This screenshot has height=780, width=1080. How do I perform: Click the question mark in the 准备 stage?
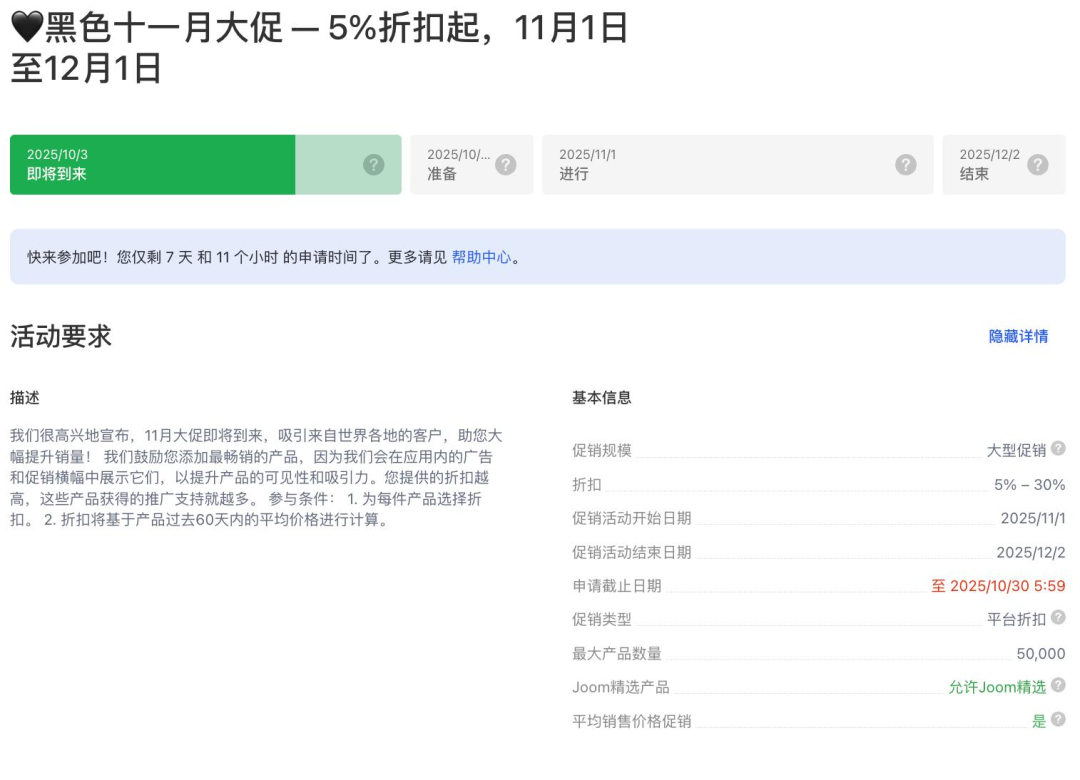point(506,163)
